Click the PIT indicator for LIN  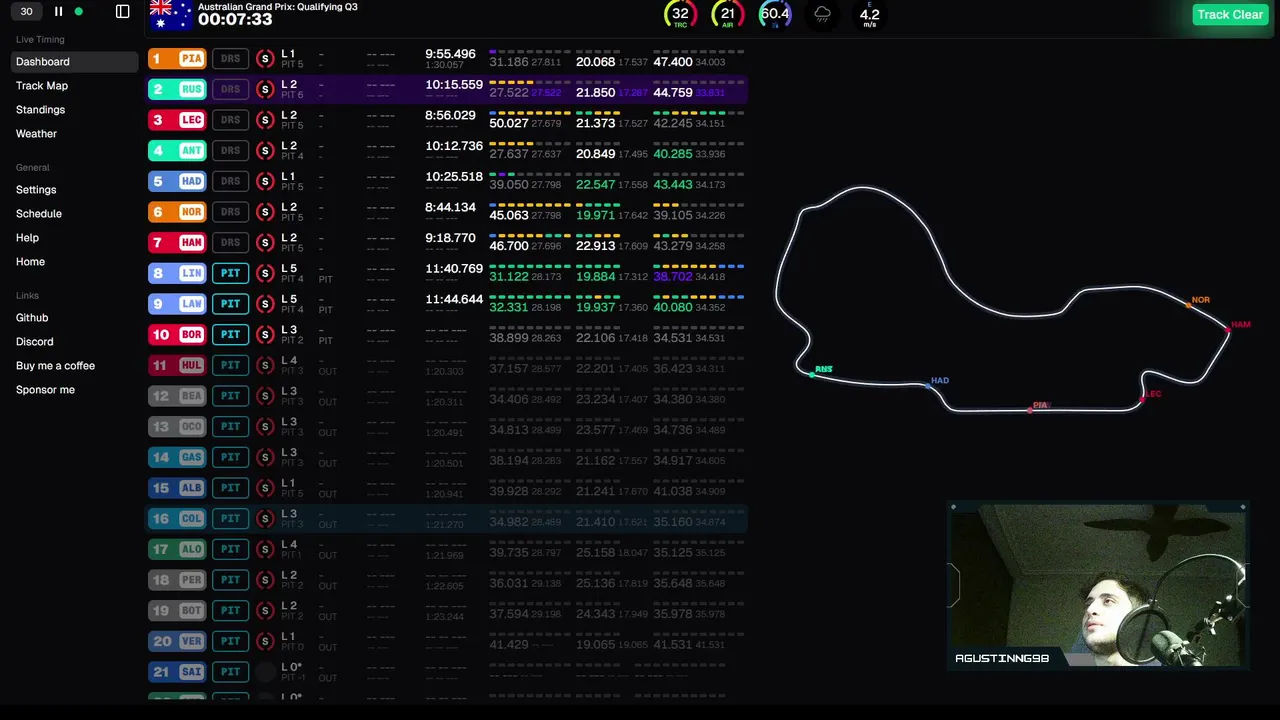[x=230, y=273]
